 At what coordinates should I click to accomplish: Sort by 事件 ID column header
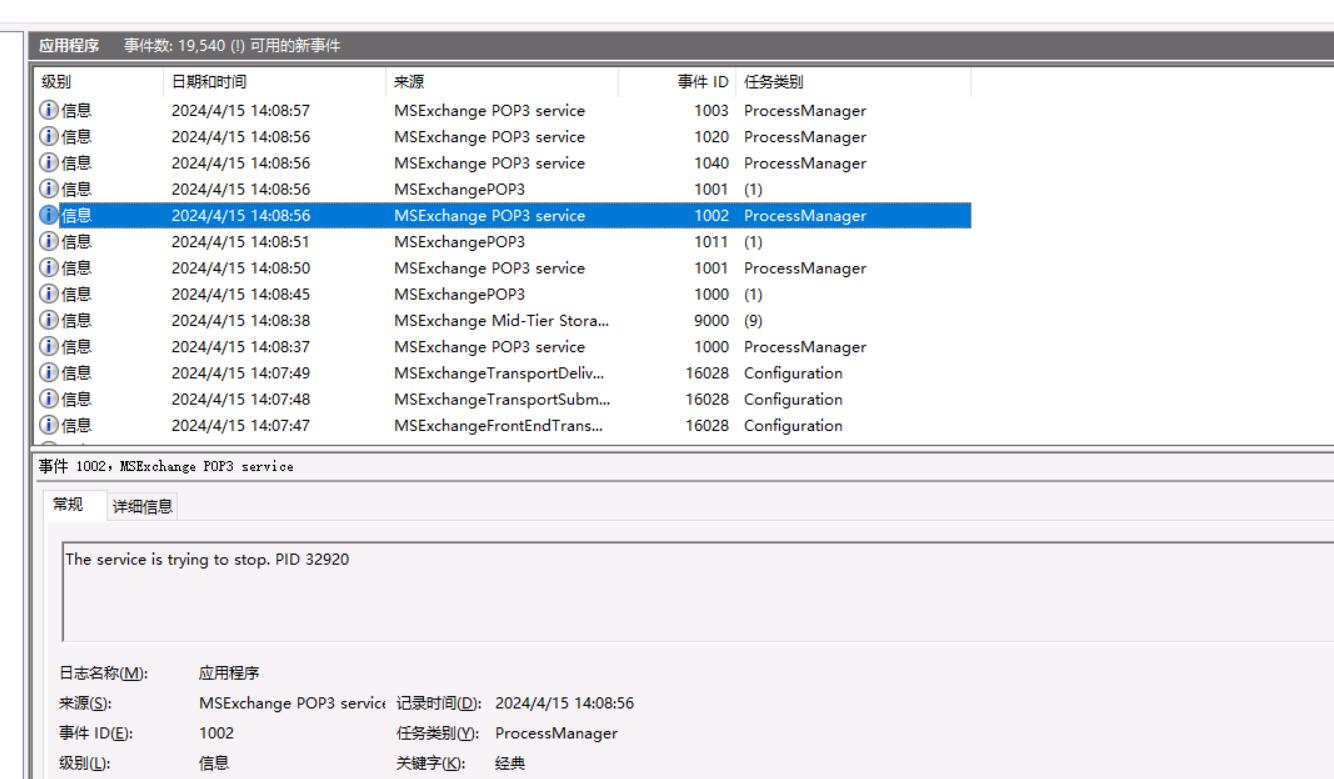tap(677, 83)
